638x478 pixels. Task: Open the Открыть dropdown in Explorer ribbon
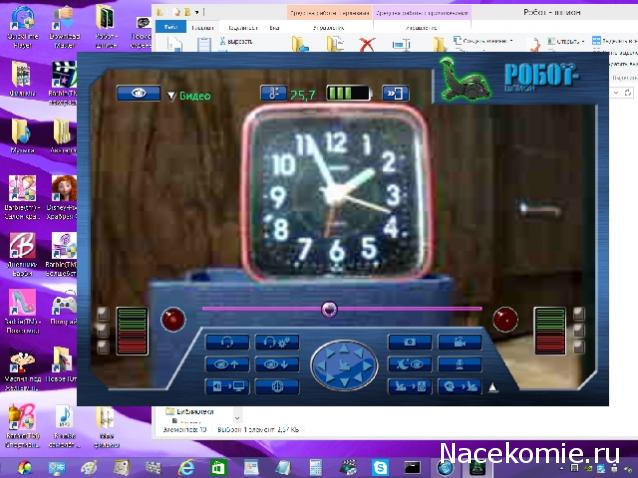click(x=565, y=41)
